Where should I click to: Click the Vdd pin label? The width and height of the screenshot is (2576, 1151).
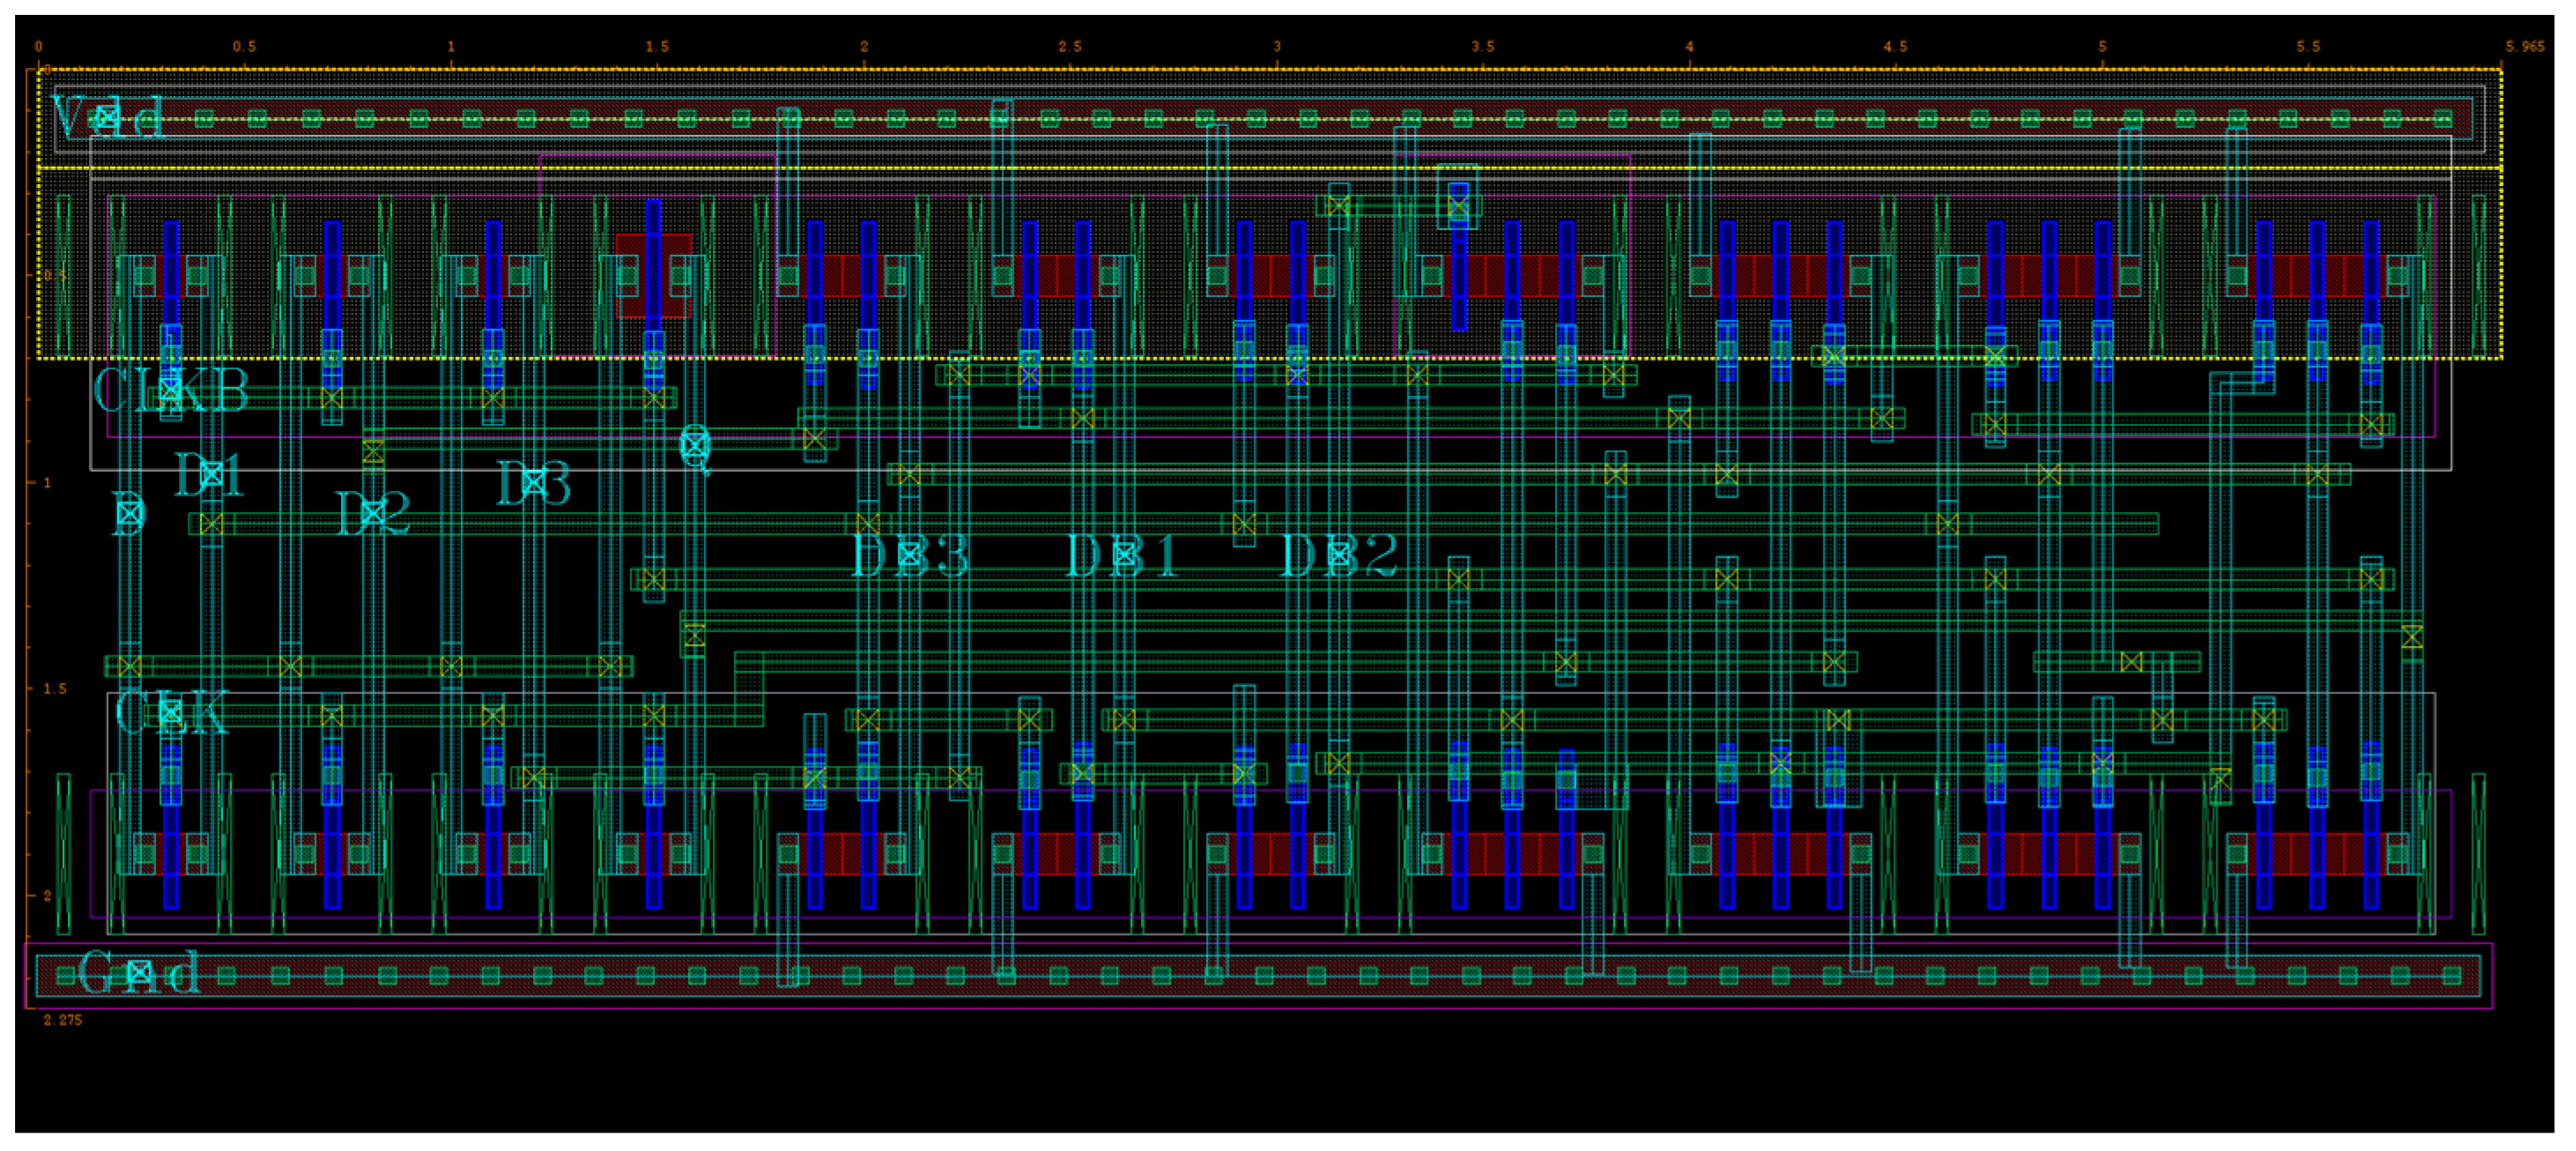point(107,118)
